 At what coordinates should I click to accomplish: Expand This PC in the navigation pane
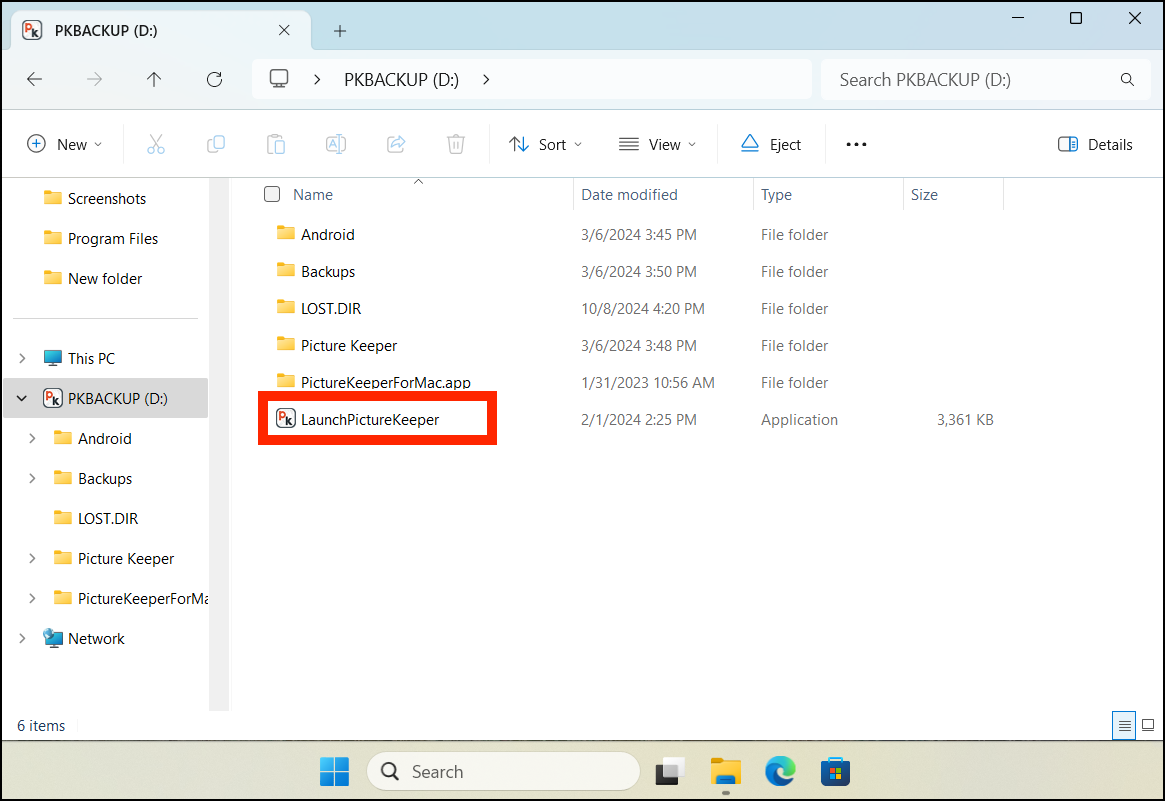[22, 358]
